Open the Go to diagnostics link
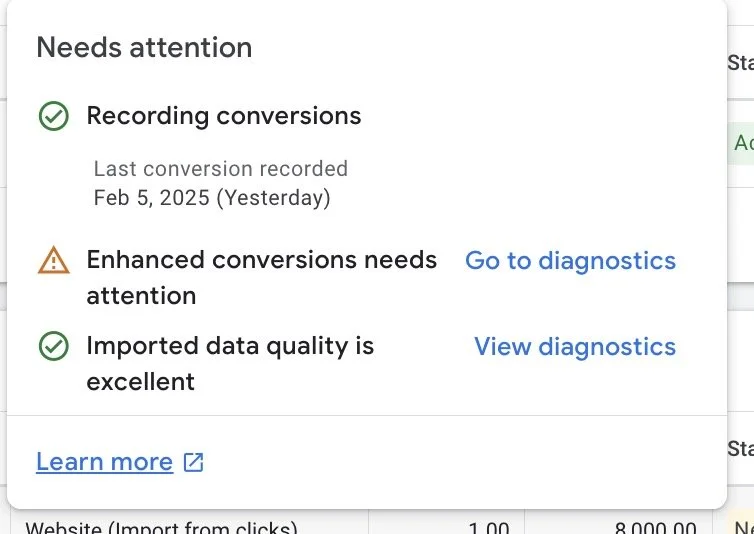Image resolution: width=754 pixels, height=534 pixels. tap(570, 261)
